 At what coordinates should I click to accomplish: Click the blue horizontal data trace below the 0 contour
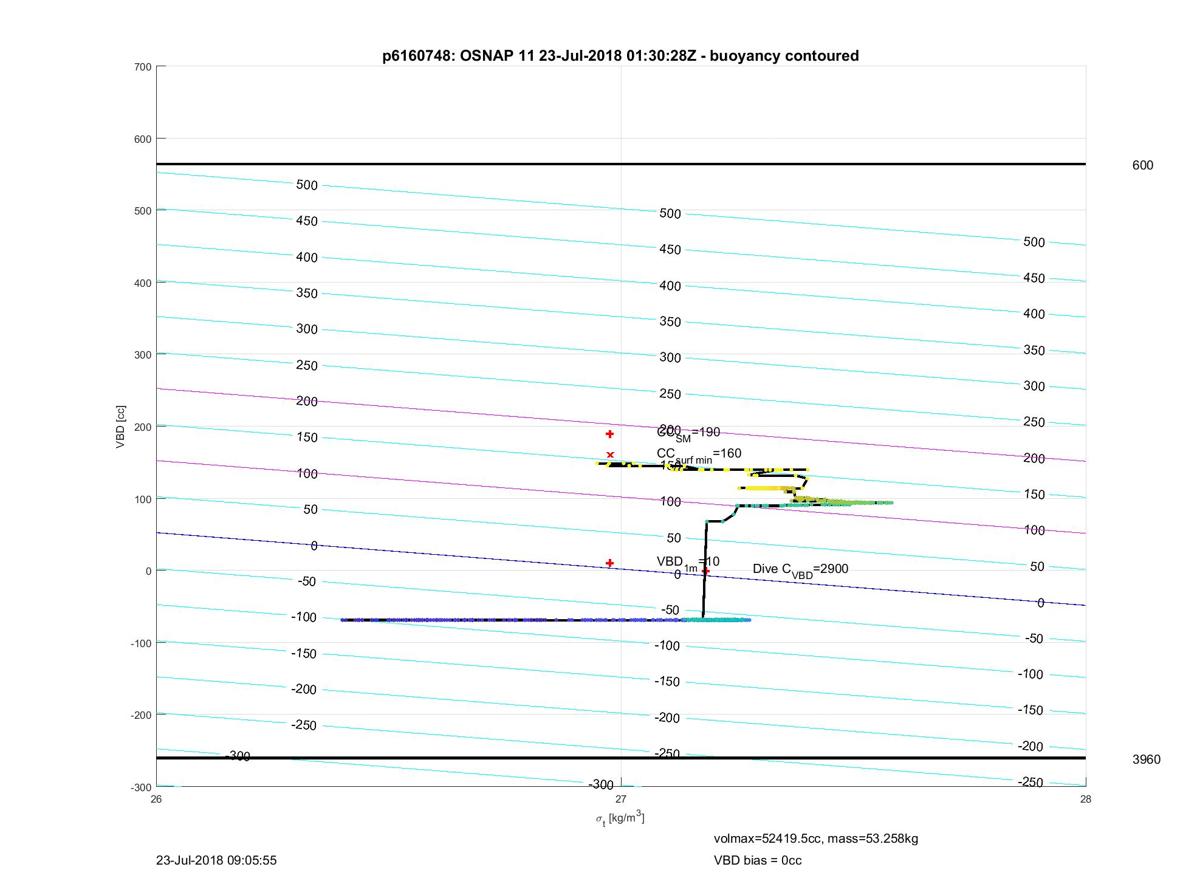click(x=545, y=620)
